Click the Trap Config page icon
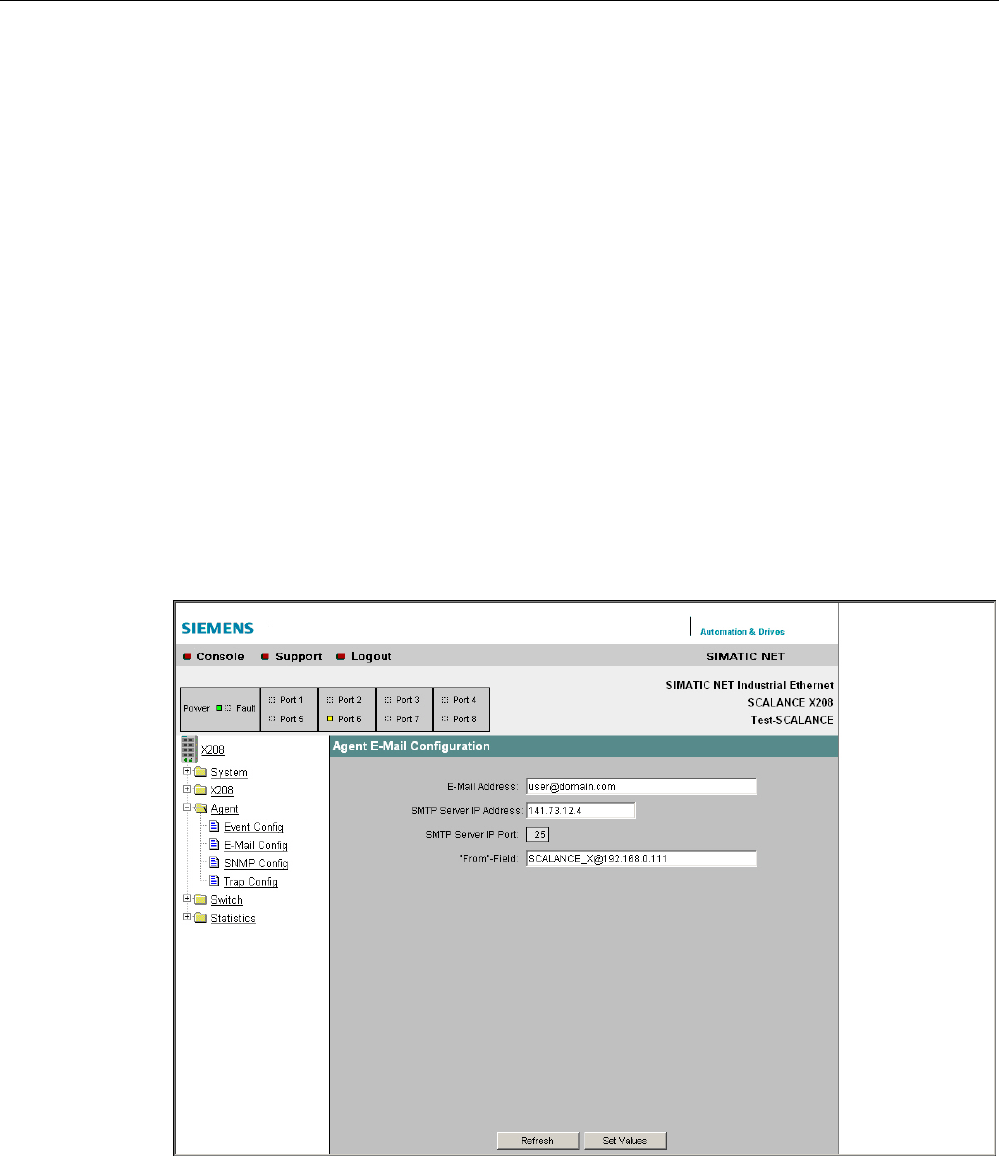Image resolution: width=999 pixels, height=1156 pixels. point(215,881)
